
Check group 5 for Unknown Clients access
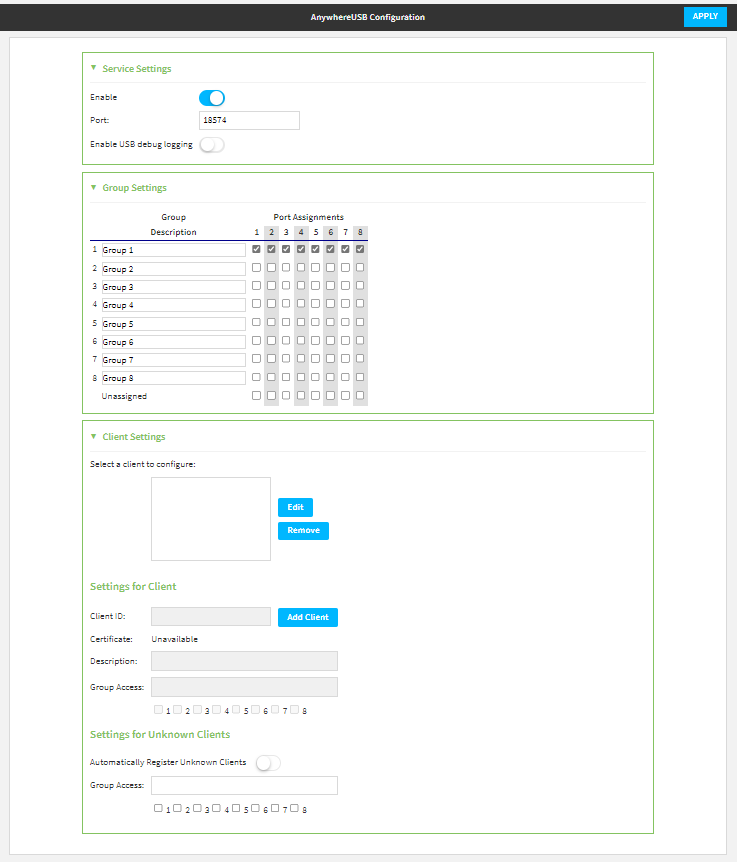coord(236,808)
